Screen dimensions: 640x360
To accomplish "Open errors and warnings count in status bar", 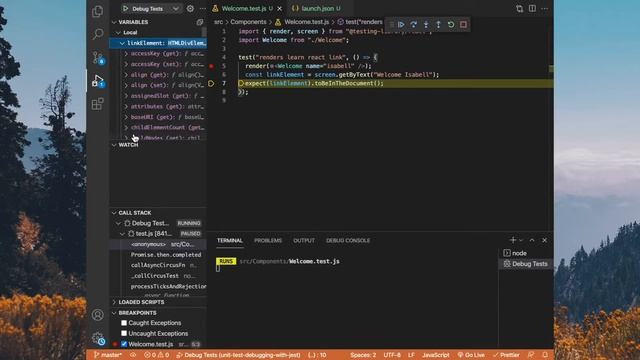I will [x=156, y=355].
